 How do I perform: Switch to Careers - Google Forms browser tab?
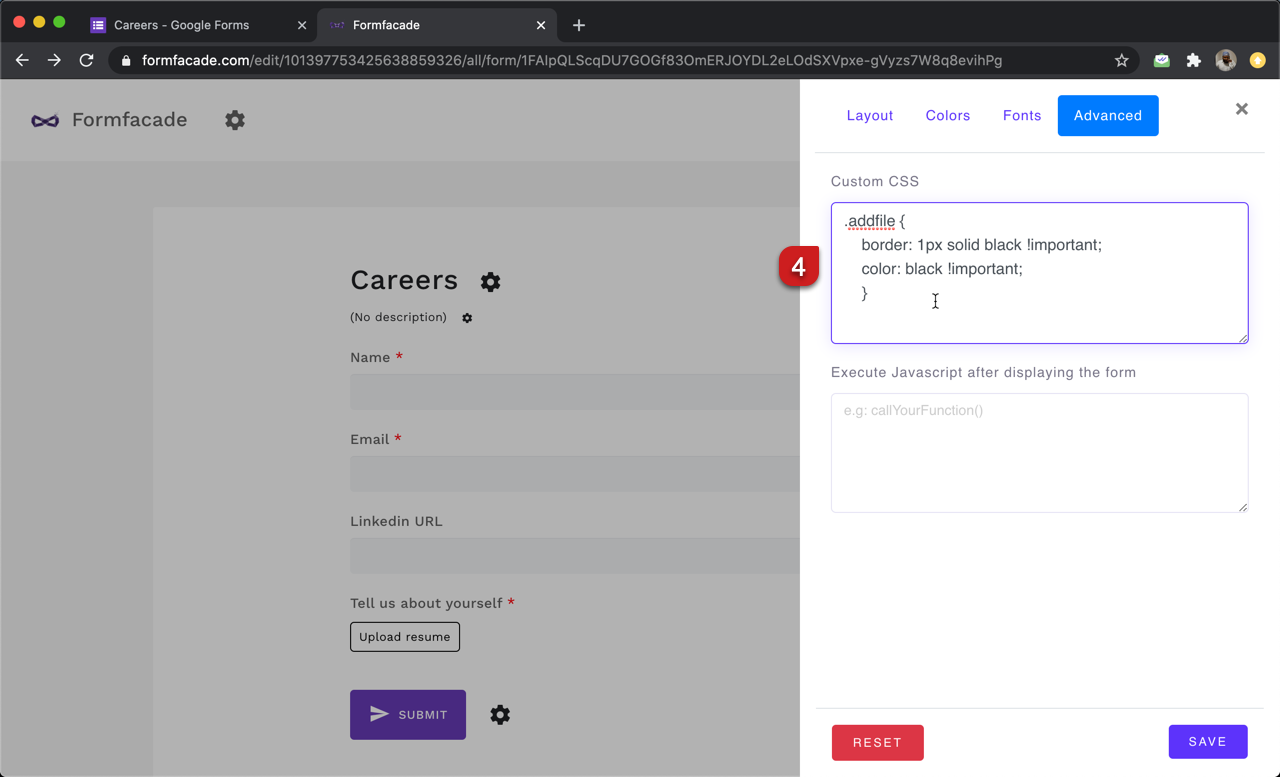(181, 25)
